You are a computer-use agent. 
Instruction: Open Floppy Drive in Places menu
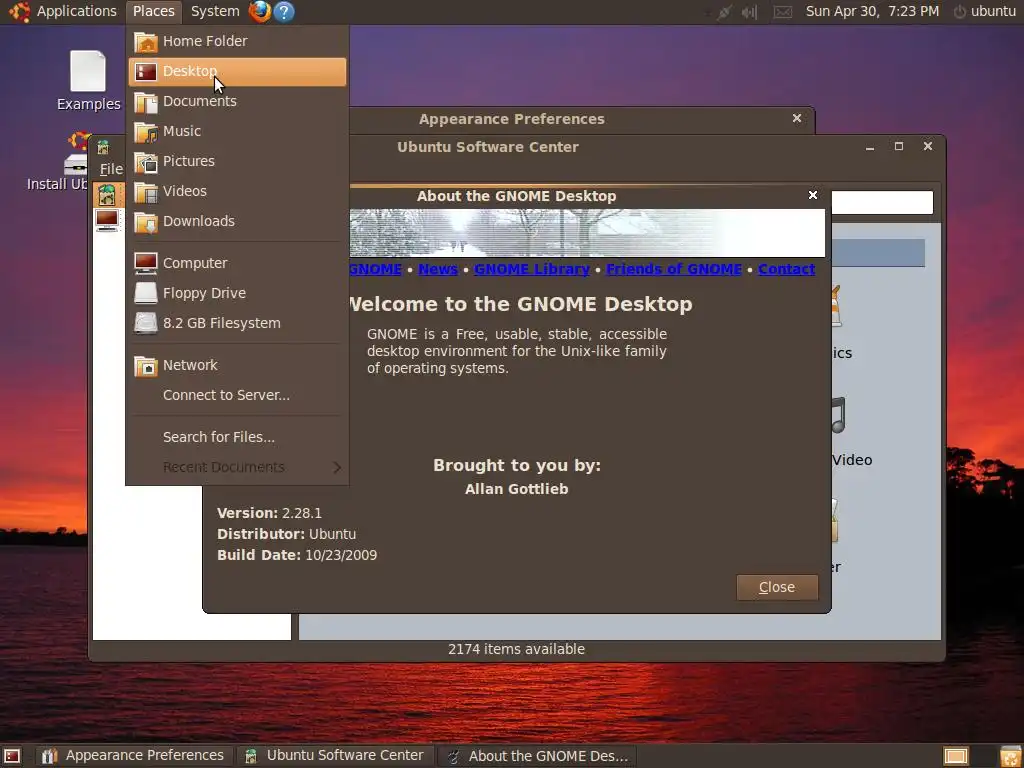(237, 293)
